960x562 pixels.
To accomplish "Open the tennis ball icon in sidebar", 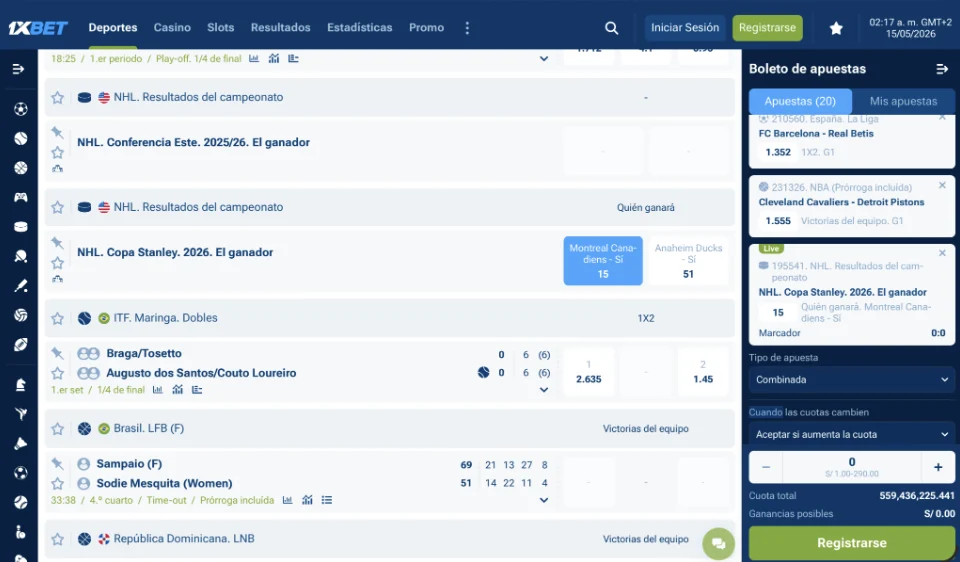I will [21, 138].
